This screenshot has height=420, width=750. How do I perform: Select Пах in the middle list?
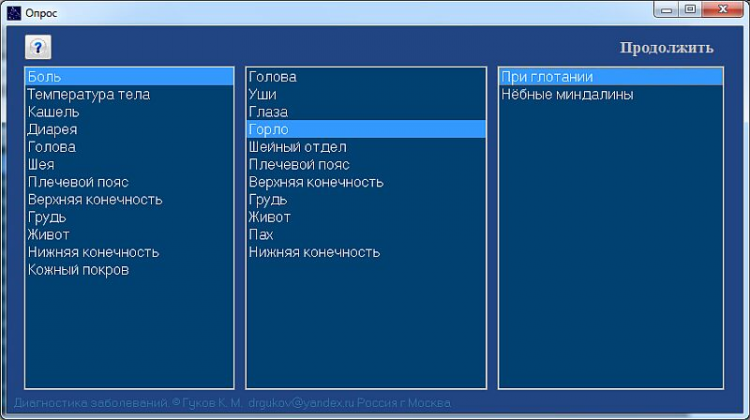(x=366, y=235)
